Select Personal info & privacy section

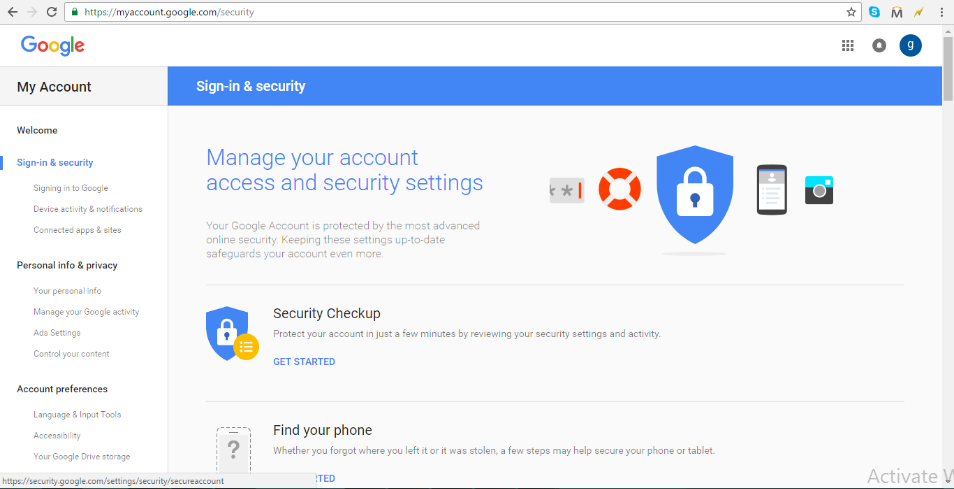(67, 265)
